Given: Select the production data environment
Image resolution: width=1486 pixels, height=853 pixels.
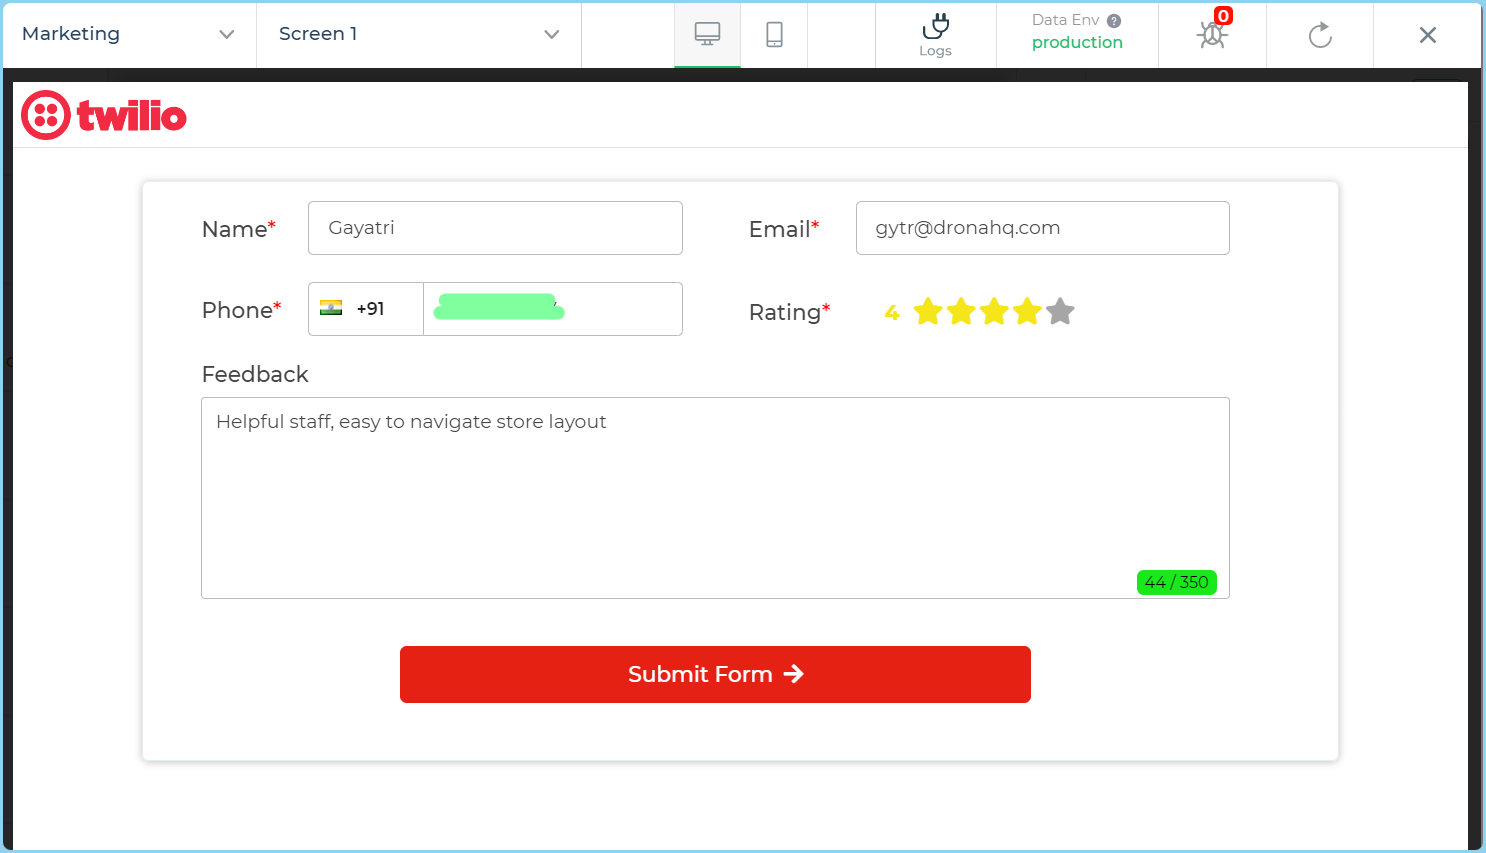Looking at the screenshot, I should [1076, 43].
